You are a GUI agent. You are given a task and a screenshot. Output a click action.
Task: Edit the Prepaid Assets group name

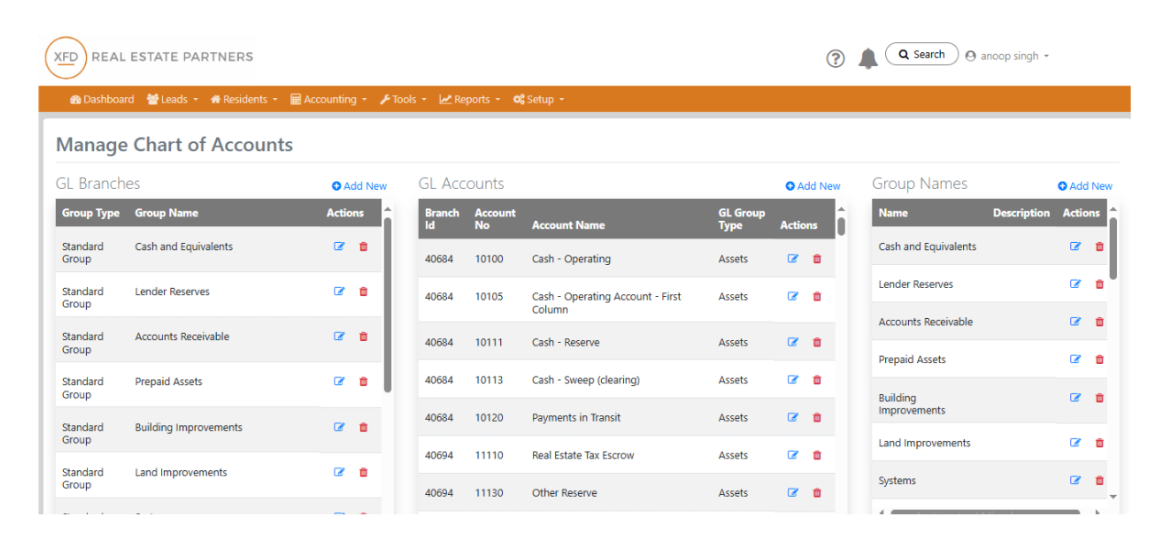point(1075,360)
